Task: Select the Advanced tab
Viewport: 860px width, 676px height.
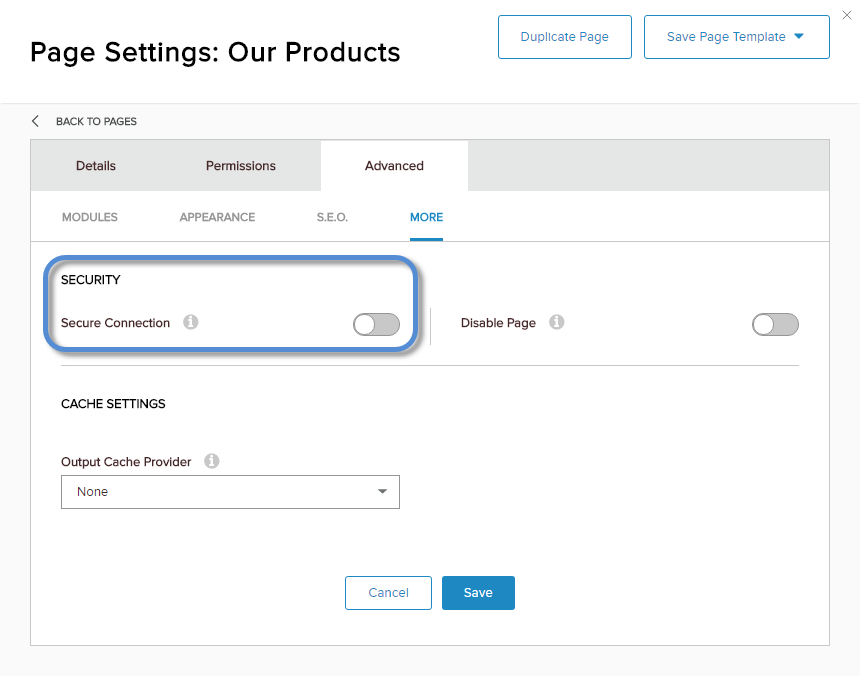Action: pyautogui.click(x=394, y=166)
